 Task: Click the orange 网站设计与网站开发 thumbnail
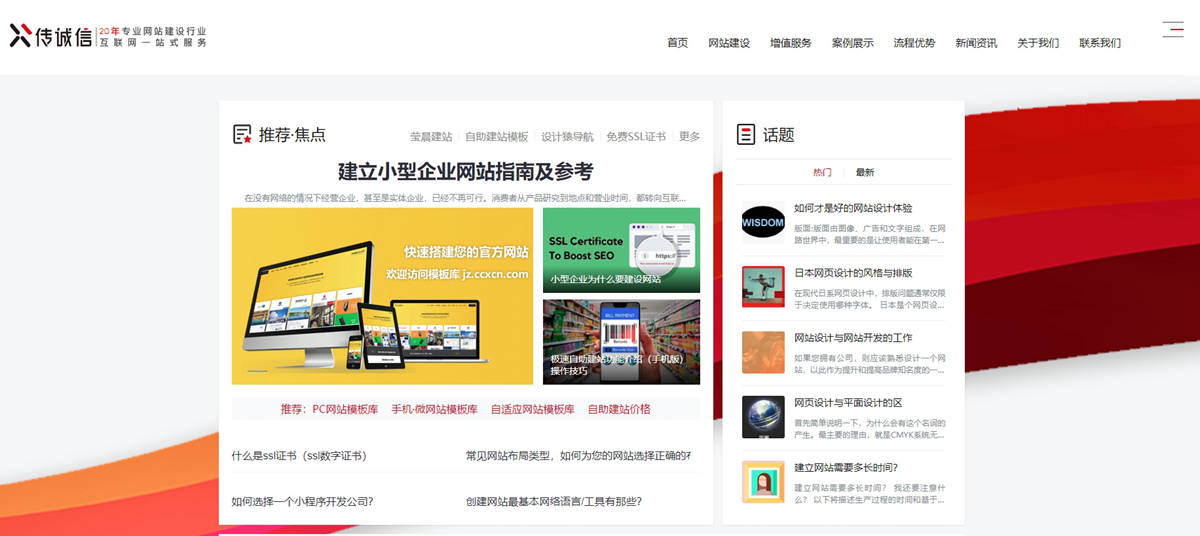(x=763, y=352)
